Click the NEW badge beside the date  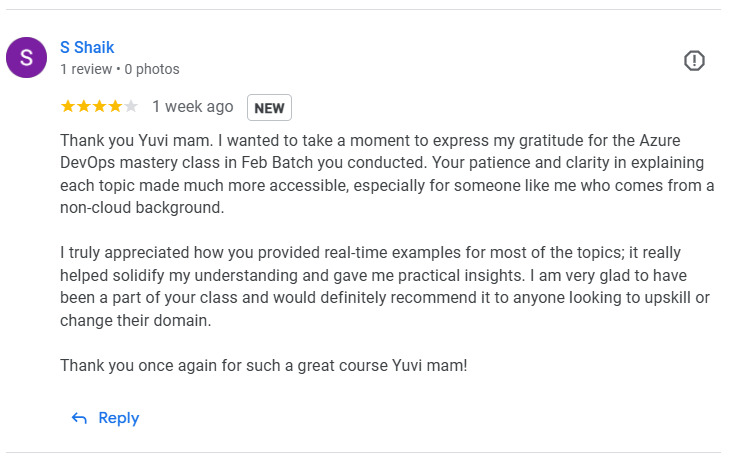point(269,108)
